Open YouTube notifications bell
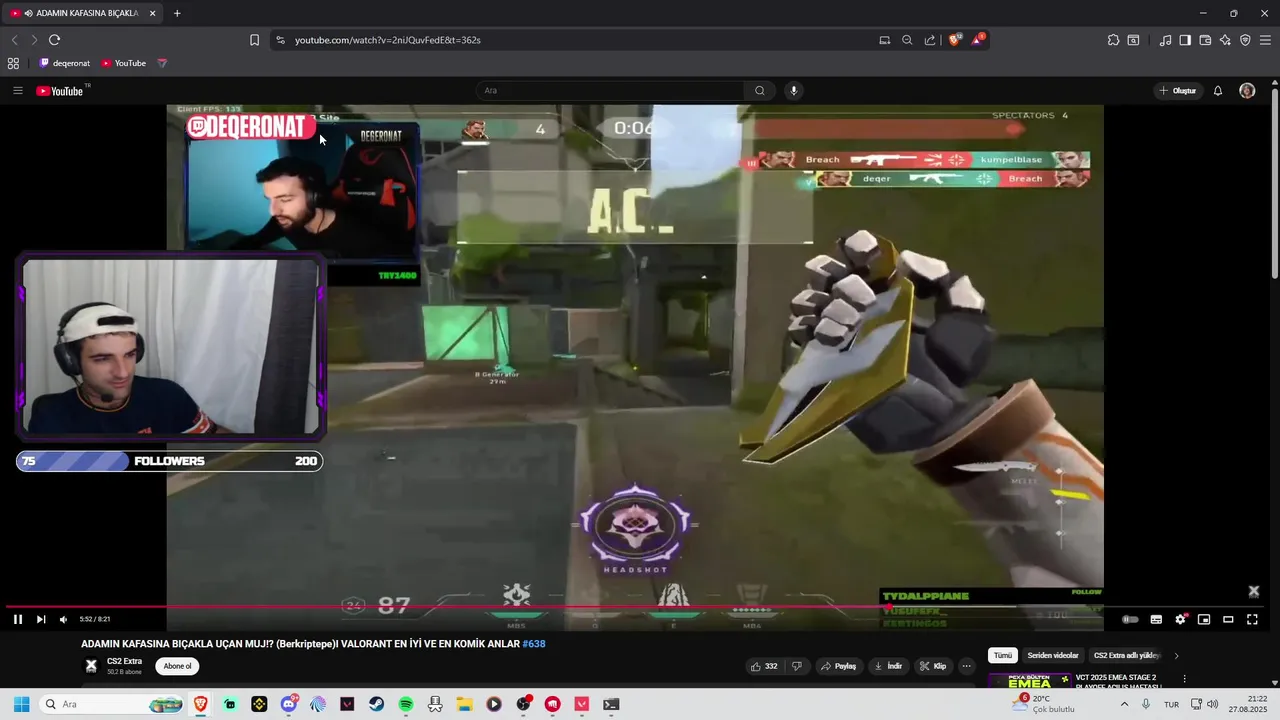The image size is (1280, 720). click(x=1218, y=91)
